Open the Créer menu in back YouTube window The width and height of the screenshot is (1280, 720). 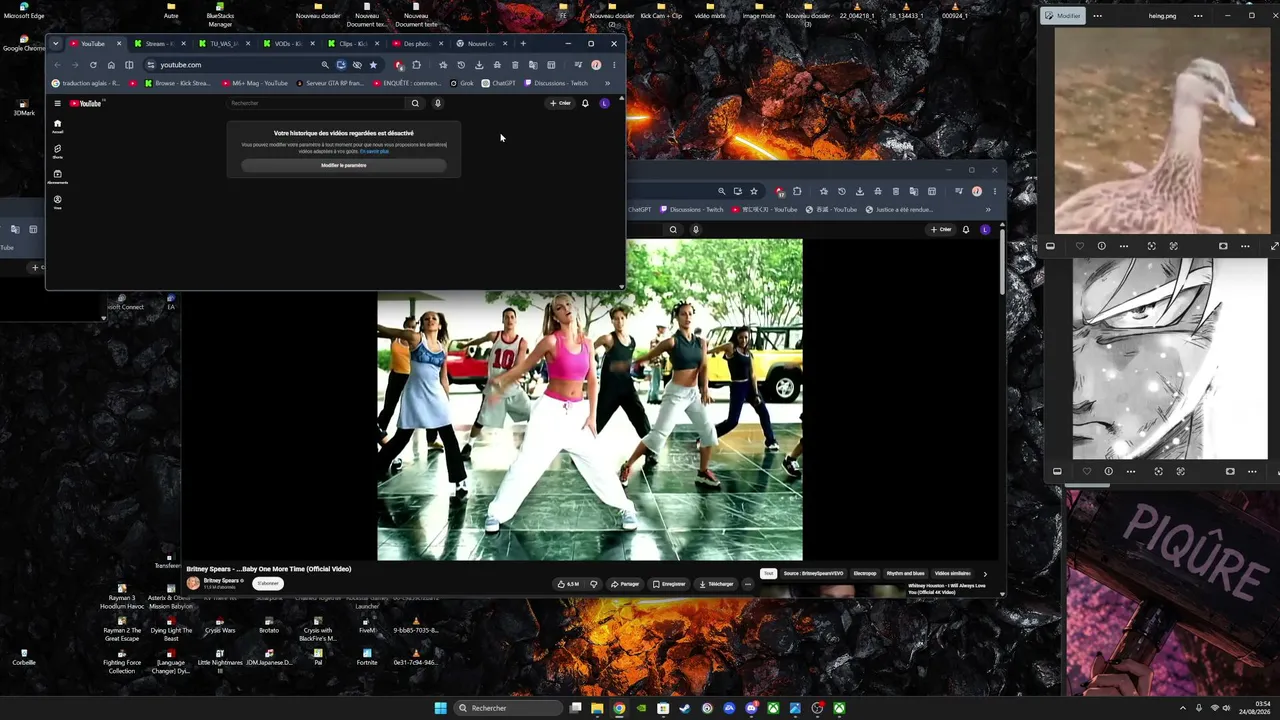[941, 230]
